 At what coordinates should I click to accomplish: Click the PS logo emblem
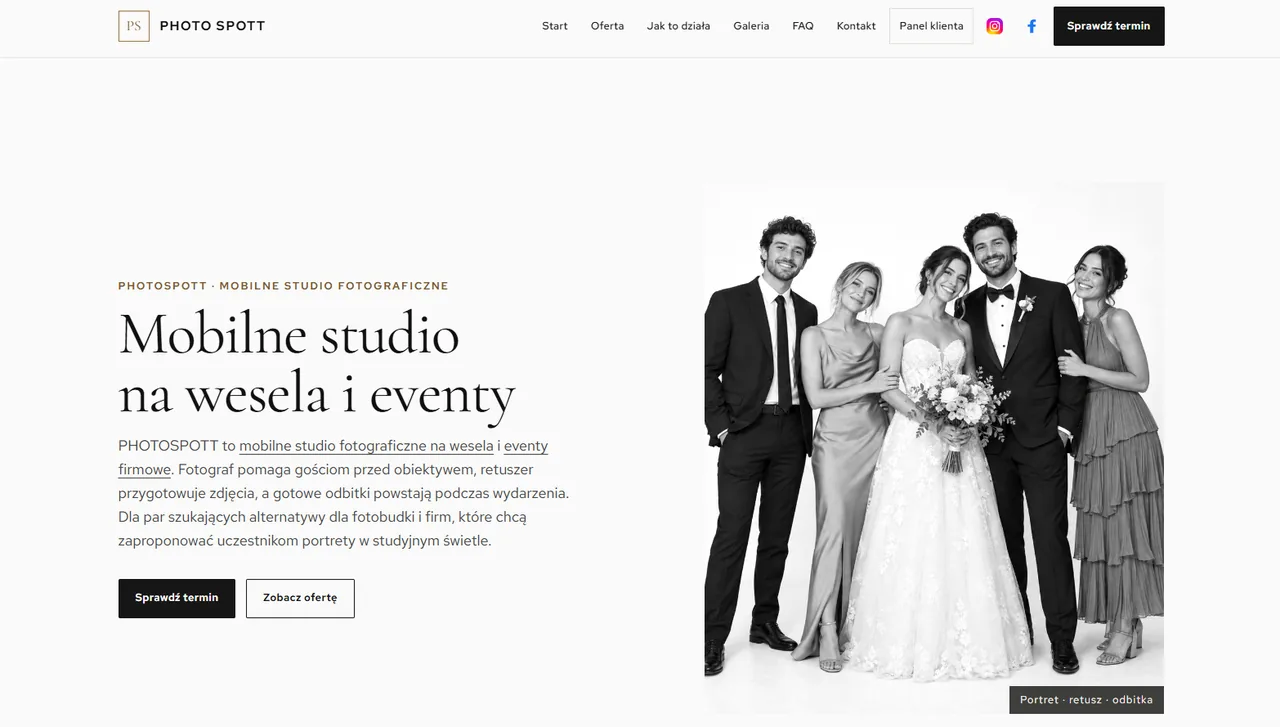click(x=134, y=26)
